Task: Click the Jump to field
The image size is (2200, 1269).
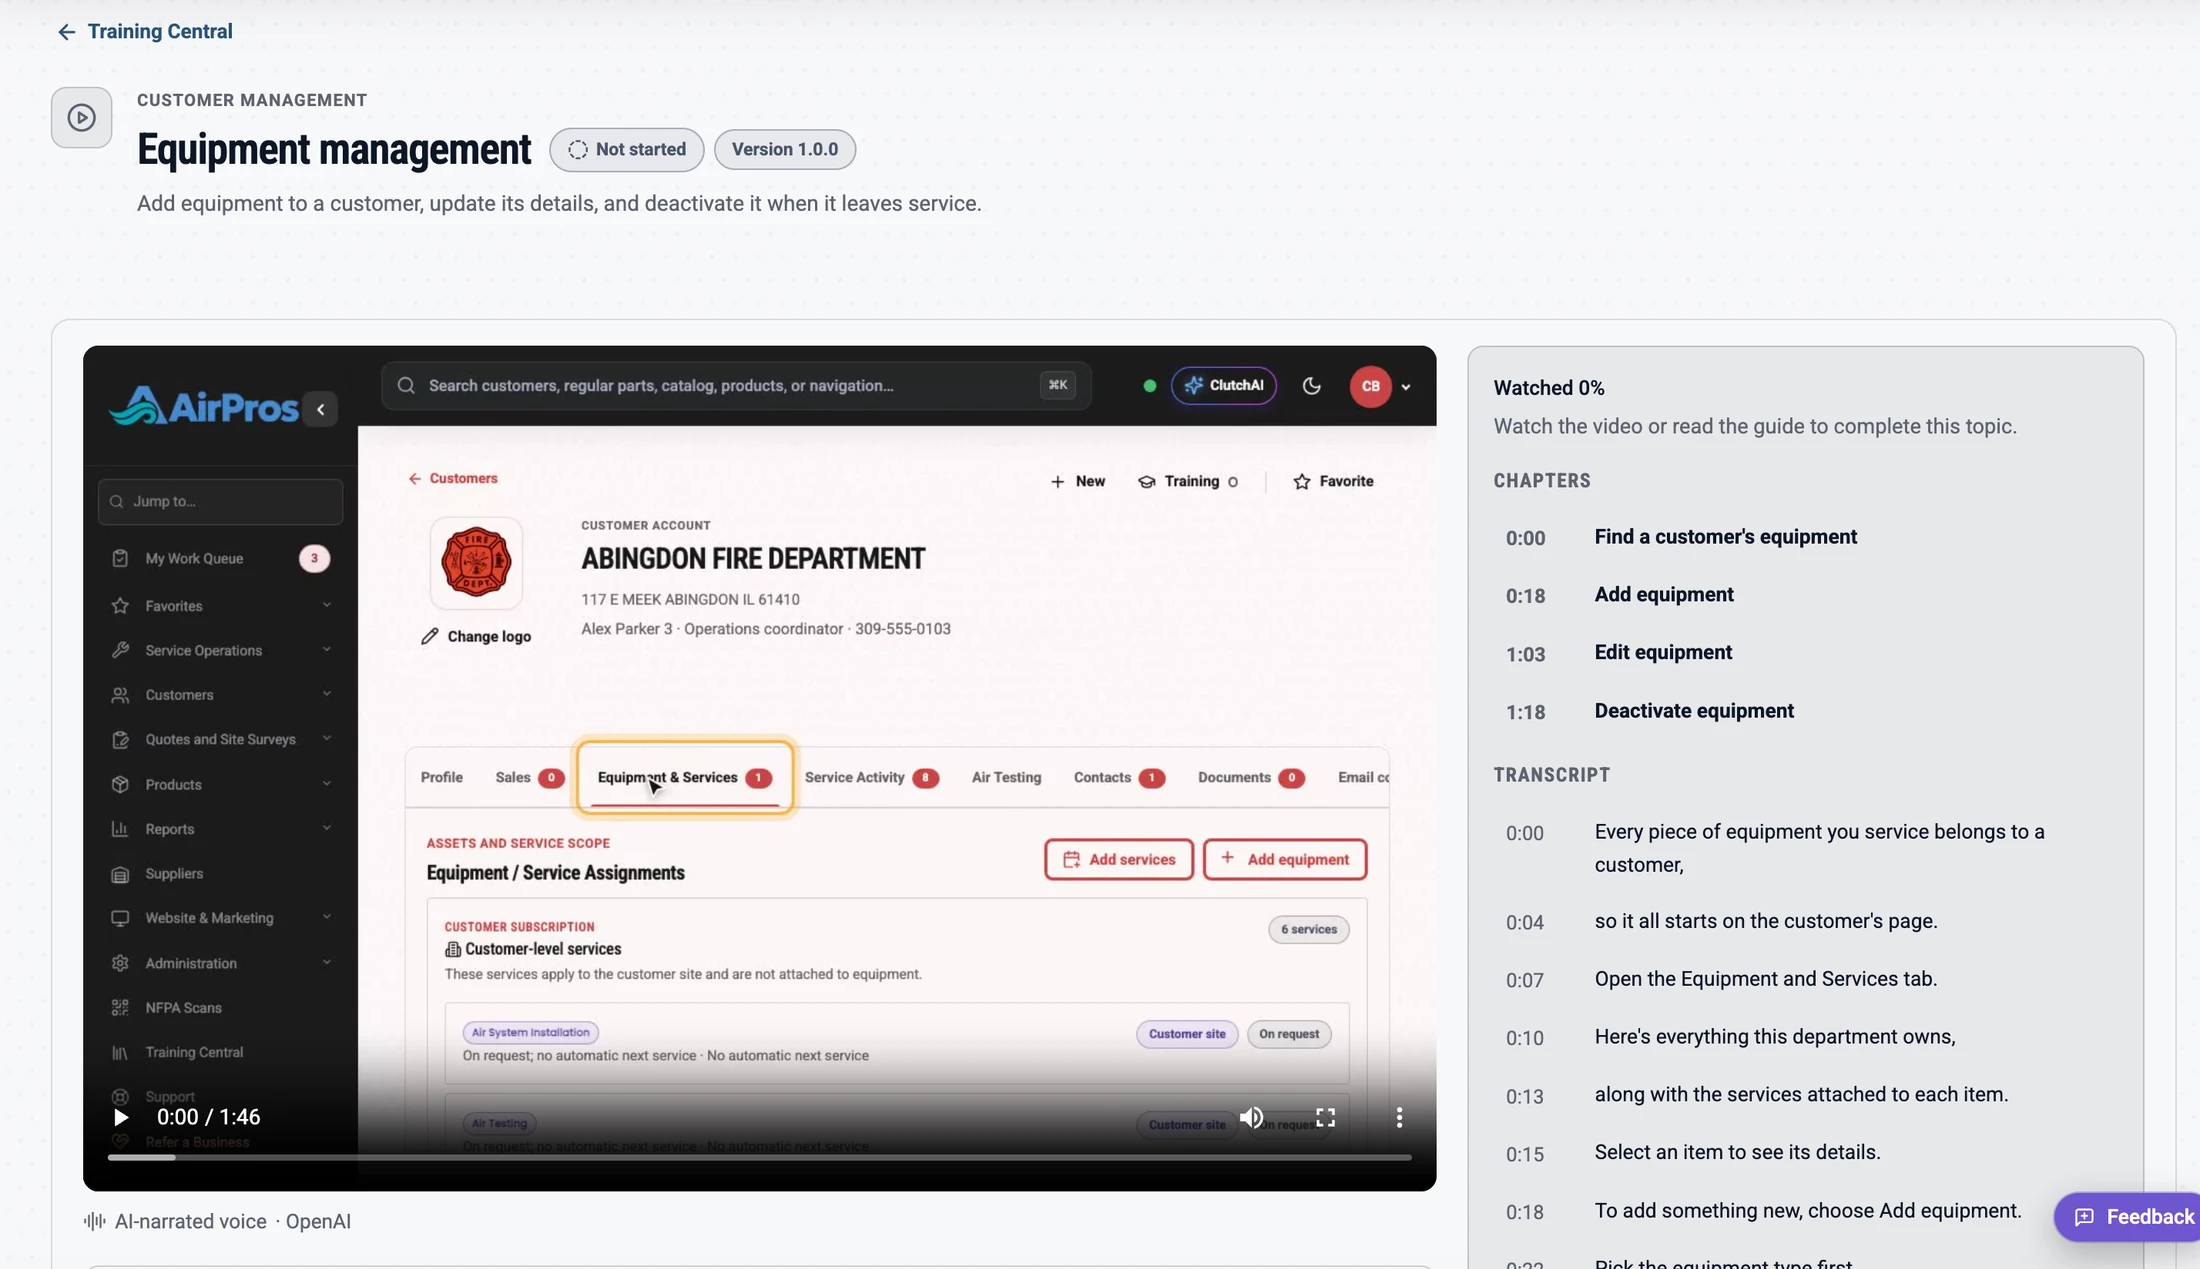Action: (x=220, y=501)
